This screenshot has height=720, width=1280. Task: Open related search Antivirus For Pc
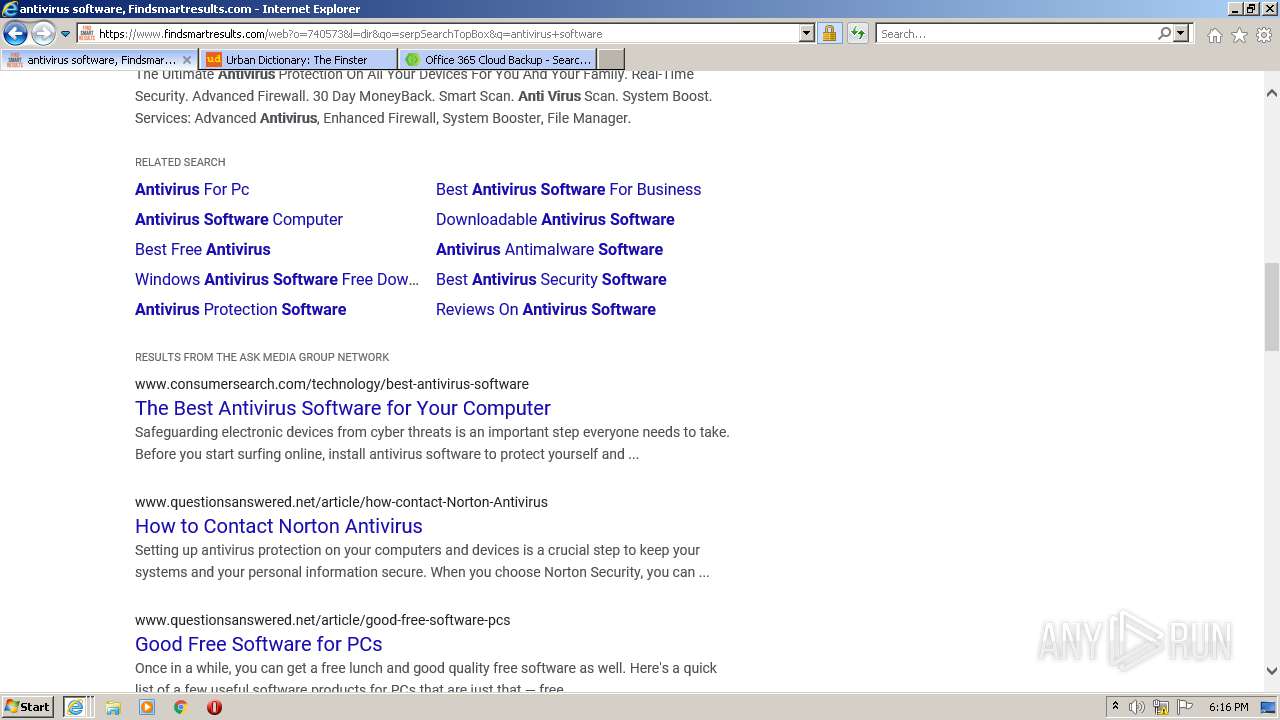192,189
